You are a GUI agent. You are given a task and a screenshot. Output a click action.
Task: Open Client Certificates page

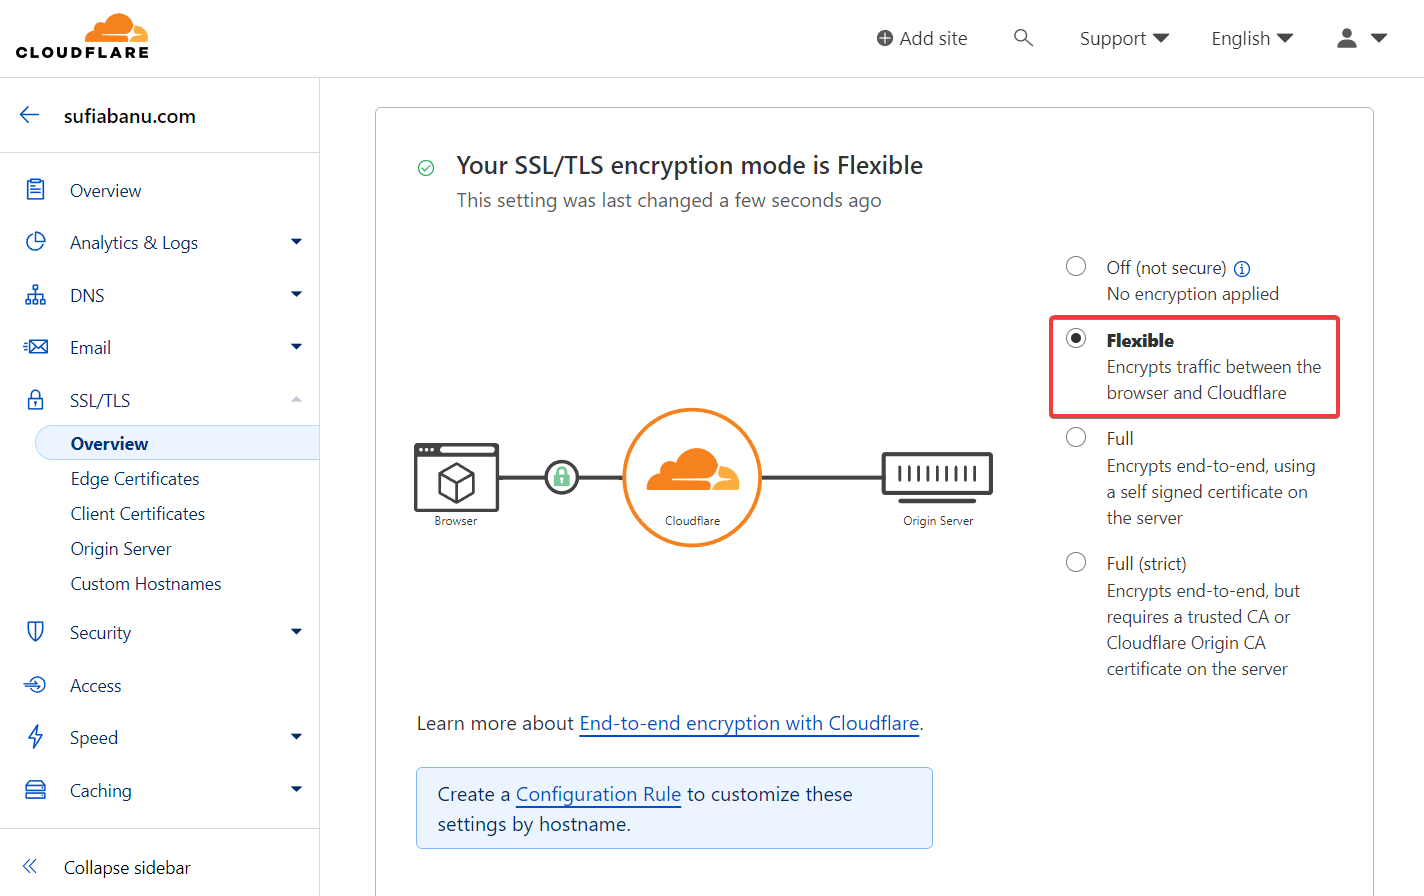click(x=138, y=514)
